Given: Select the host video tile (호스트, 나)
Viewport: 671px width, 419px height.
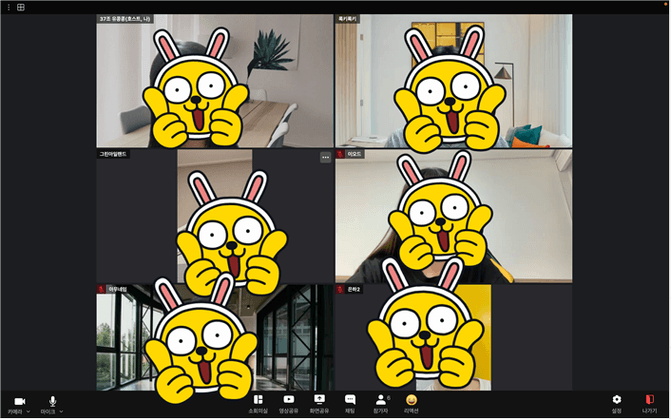Looking at the screenshot, I should 215,81.
